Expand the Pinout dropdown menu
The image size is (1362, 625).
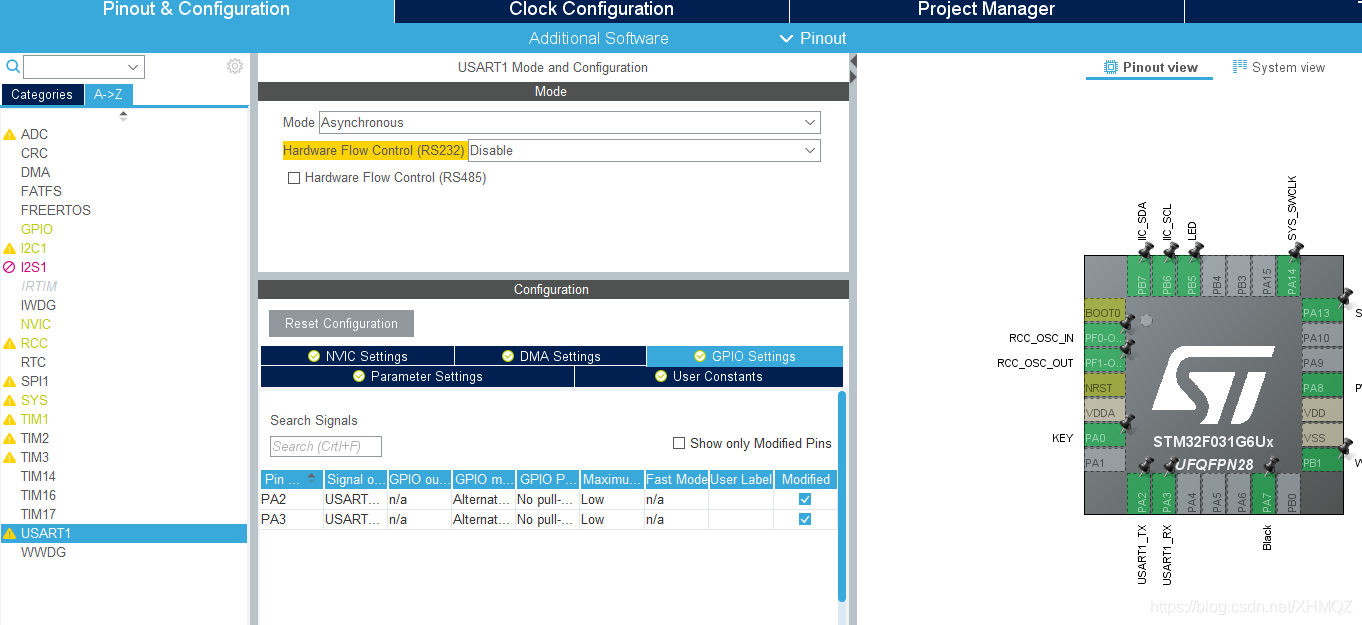[x=813, y=38]
